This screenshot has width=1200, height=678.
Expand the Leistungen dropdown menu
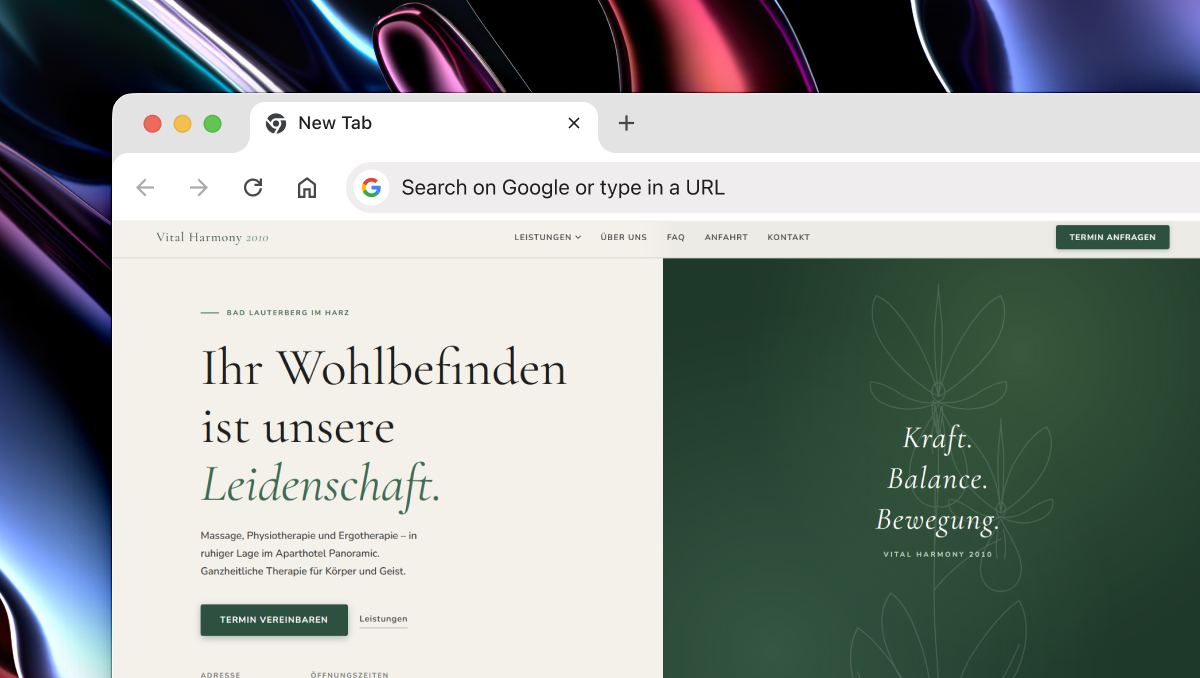[x=547, y=237]
